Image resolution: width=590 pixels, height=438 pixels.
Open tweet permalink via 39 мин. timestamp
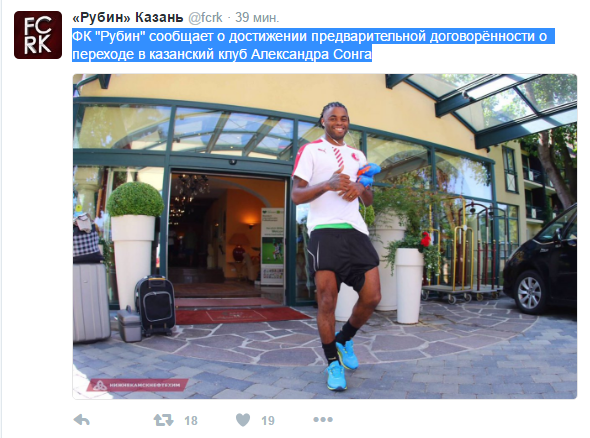[257, 17]
